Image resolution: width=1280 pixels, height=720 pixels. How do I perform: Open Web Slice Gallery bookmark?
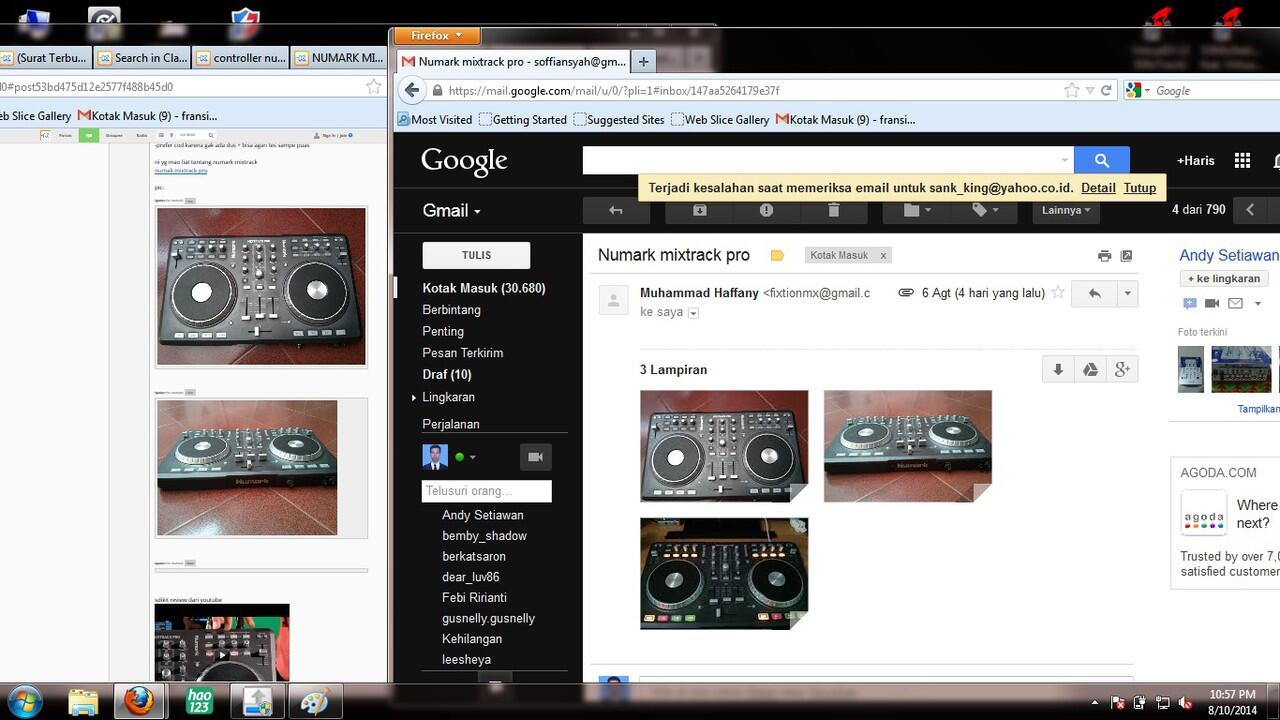(719, 119)
